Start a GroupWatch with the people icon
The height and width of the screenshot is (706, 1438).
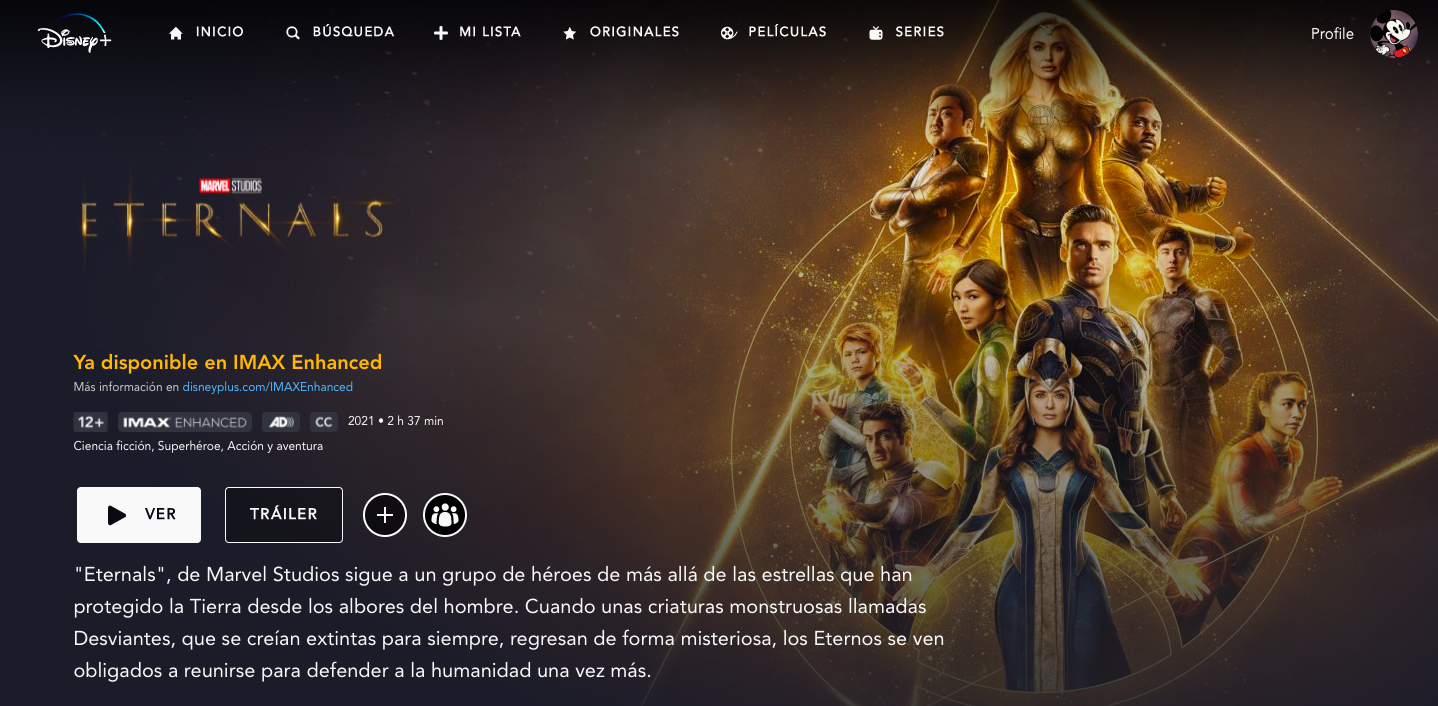(445, 515)
